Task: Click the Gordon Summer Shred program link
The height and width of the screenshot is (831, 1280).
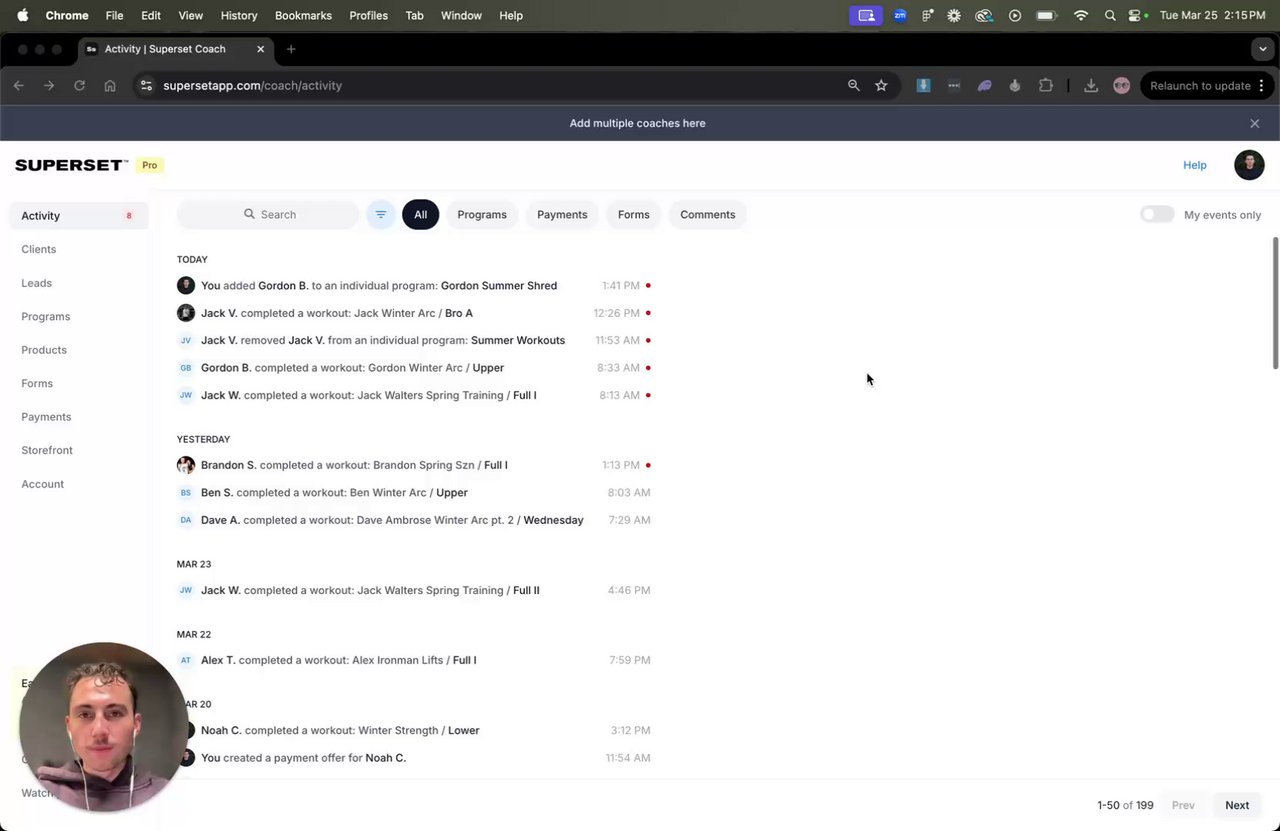Action: coord(499,286)
